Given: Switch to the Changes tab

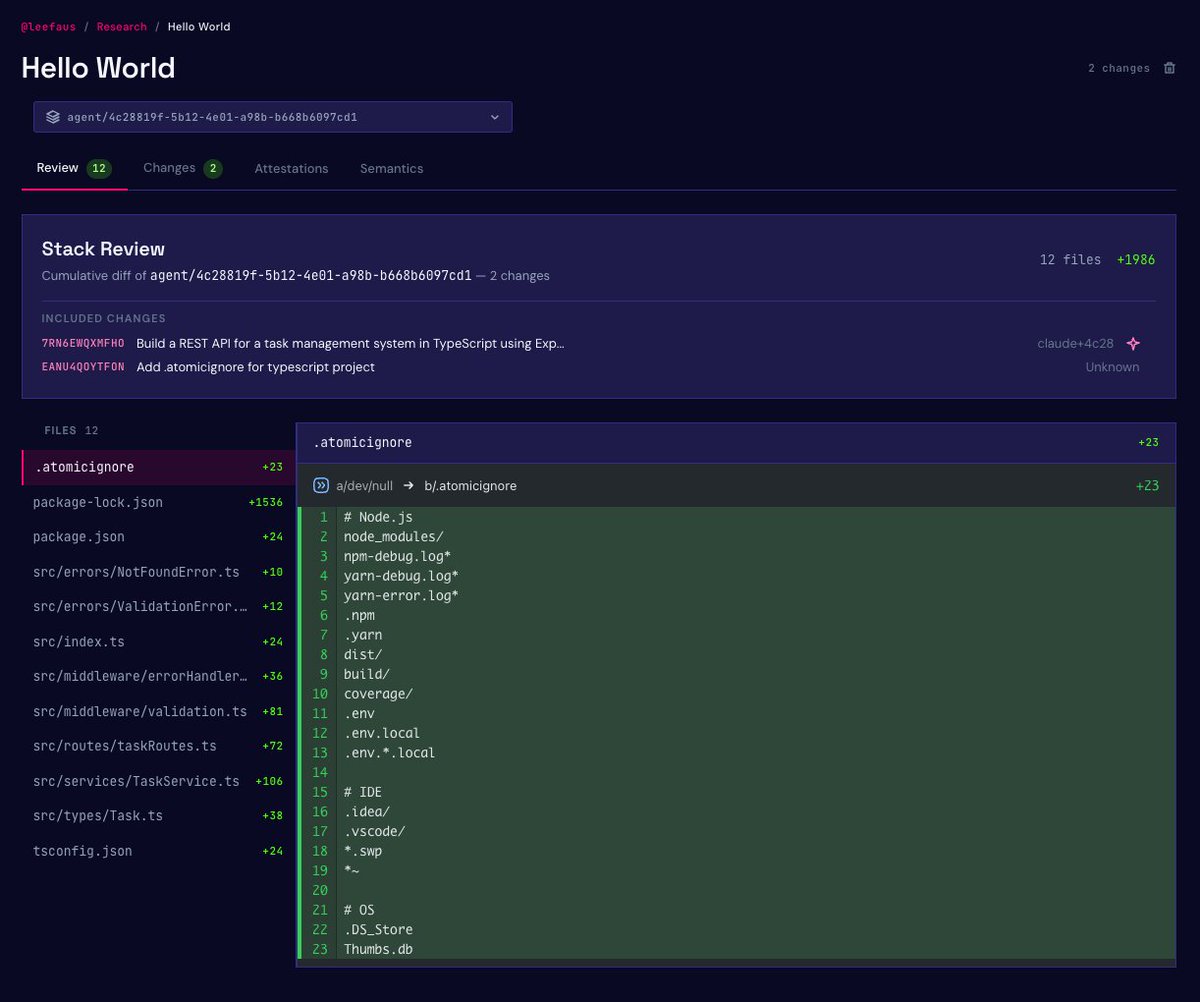Looking at the screenshot, I should pyautogui.click(x=182, y=168).
